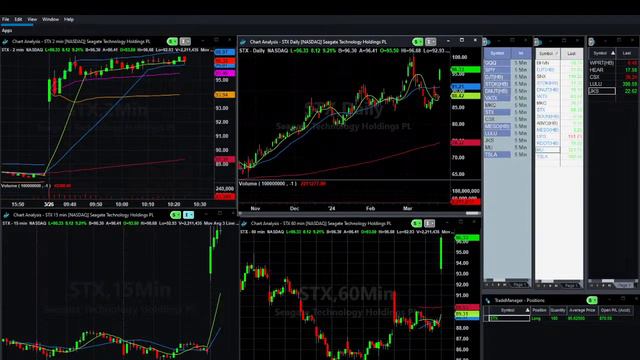
Task: Toggle the green link pill in TradeManager Positions
Action: [592, 300]
